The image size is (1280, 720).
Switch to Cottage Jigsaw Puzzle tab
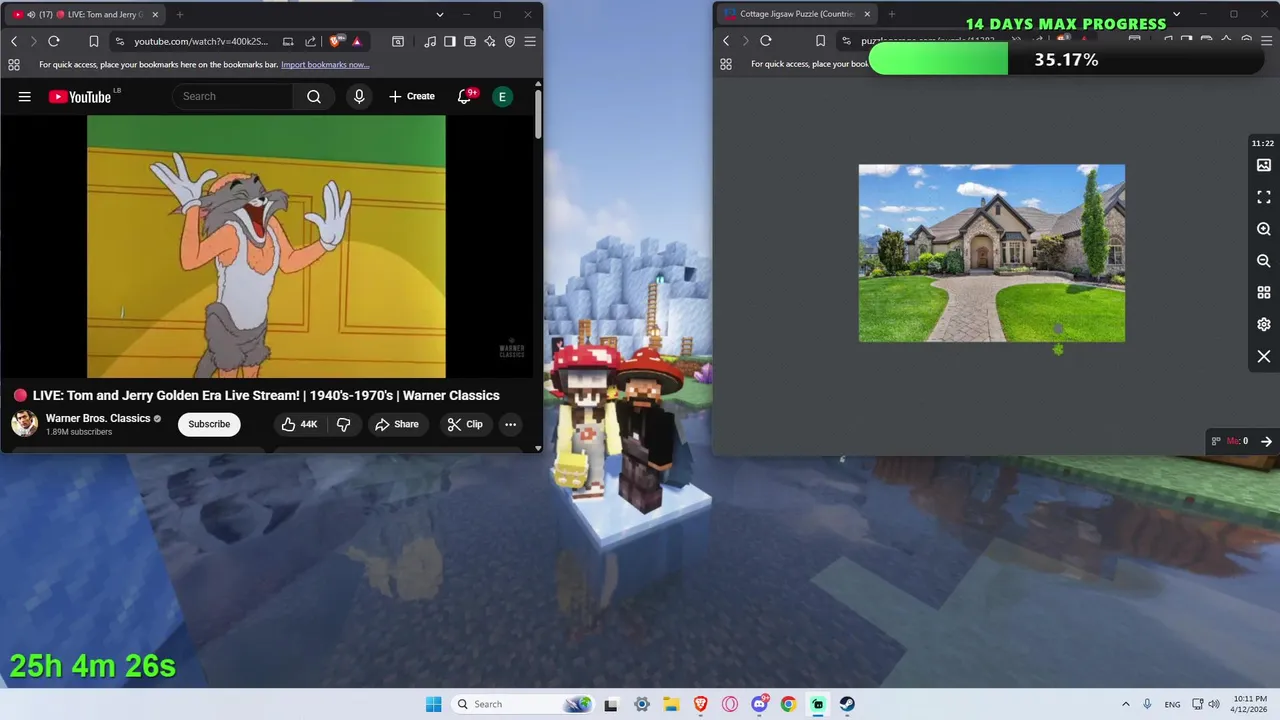[797, 15]
